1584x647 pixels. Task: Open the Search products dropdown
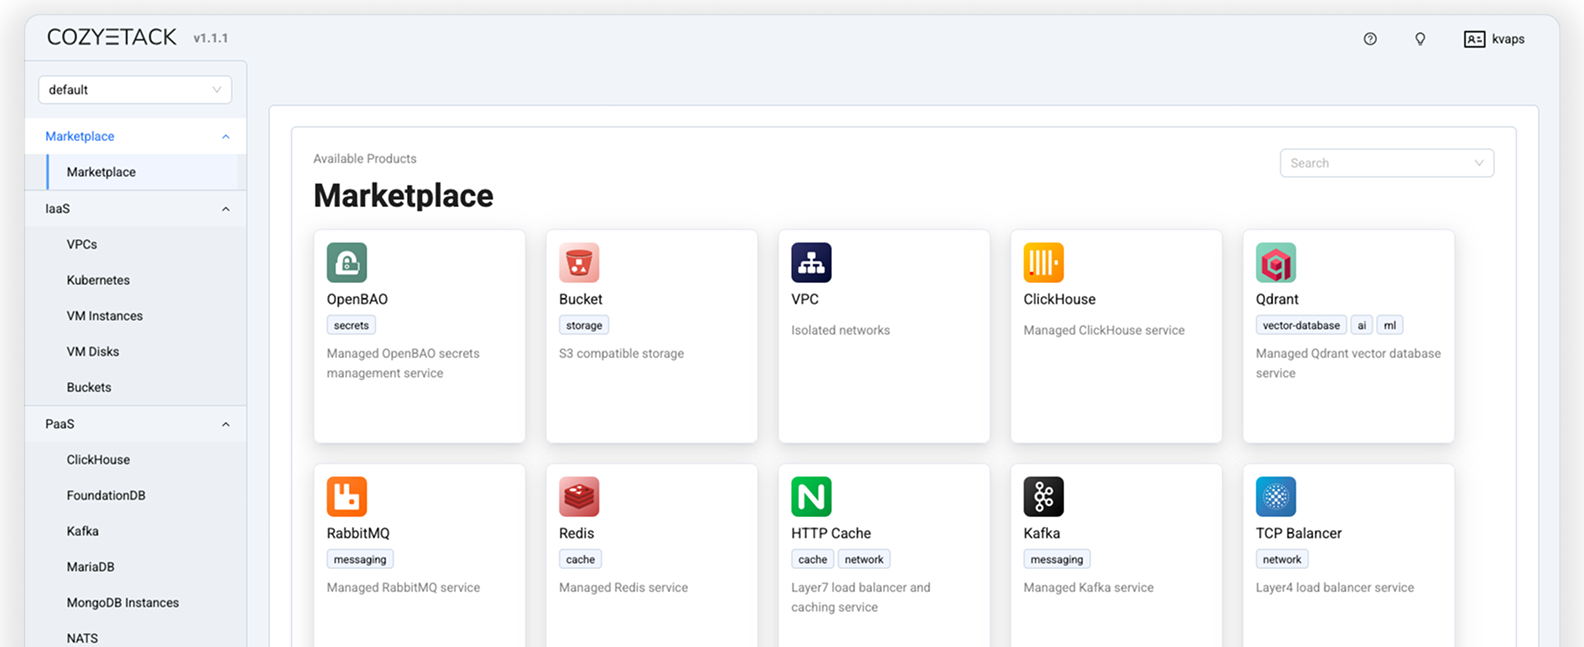tap(1387, 163)
